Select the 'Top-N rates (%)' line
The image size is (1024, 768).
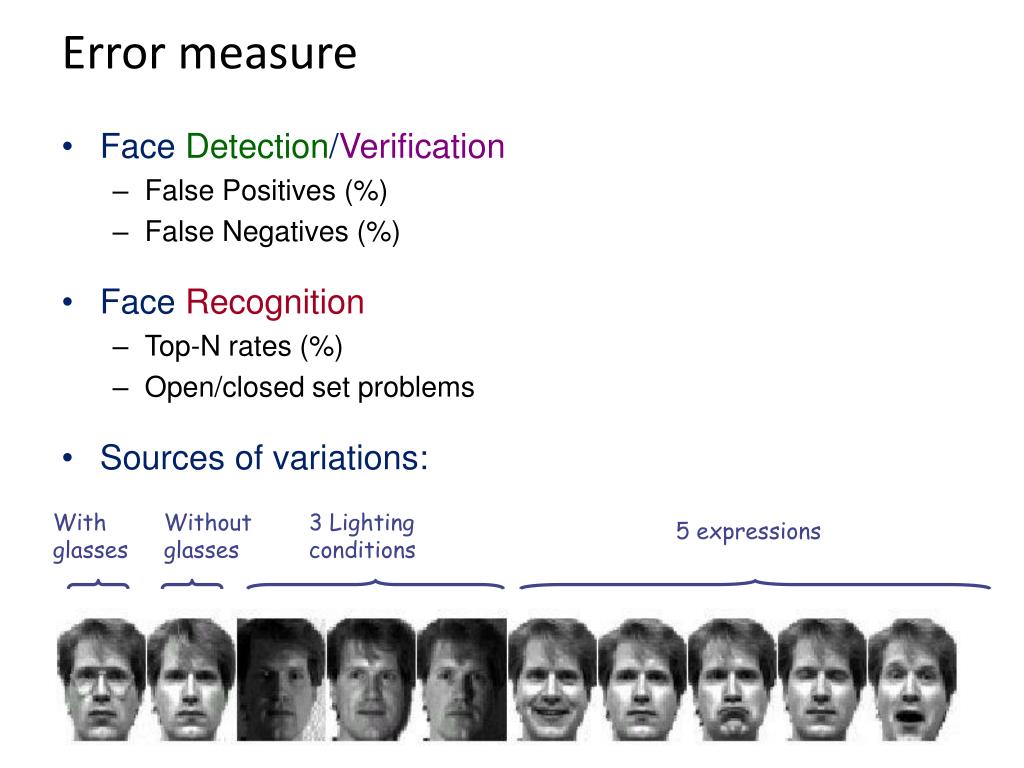coord(244,347)
